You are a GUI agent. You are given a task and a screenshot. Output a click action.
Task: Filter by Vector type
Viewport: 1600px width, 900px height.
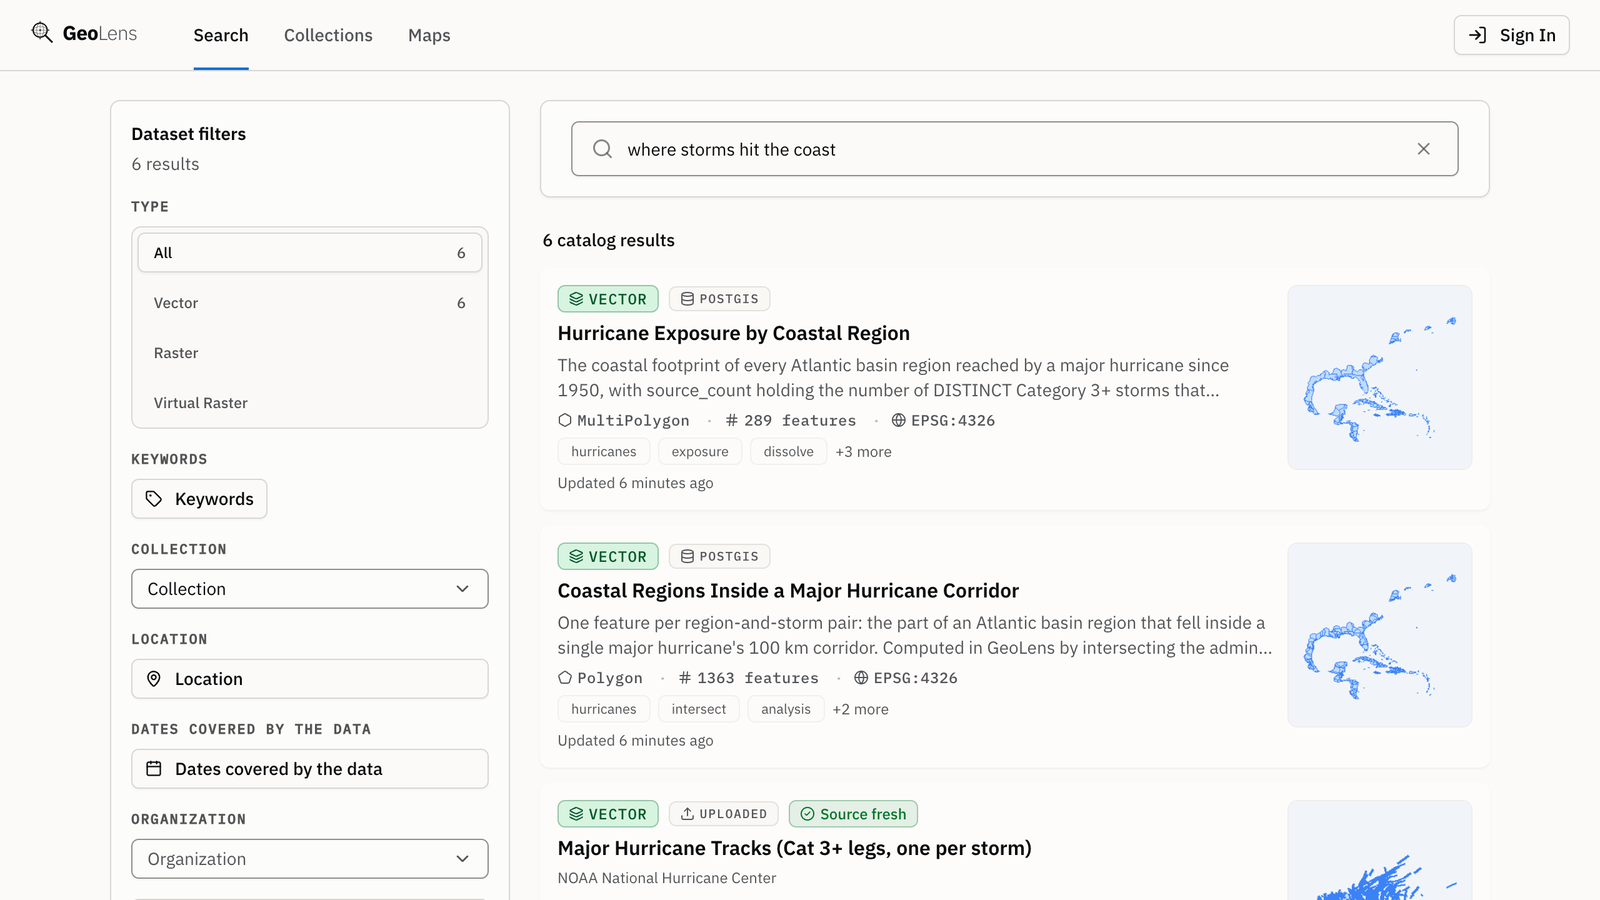tap(310, 303)
